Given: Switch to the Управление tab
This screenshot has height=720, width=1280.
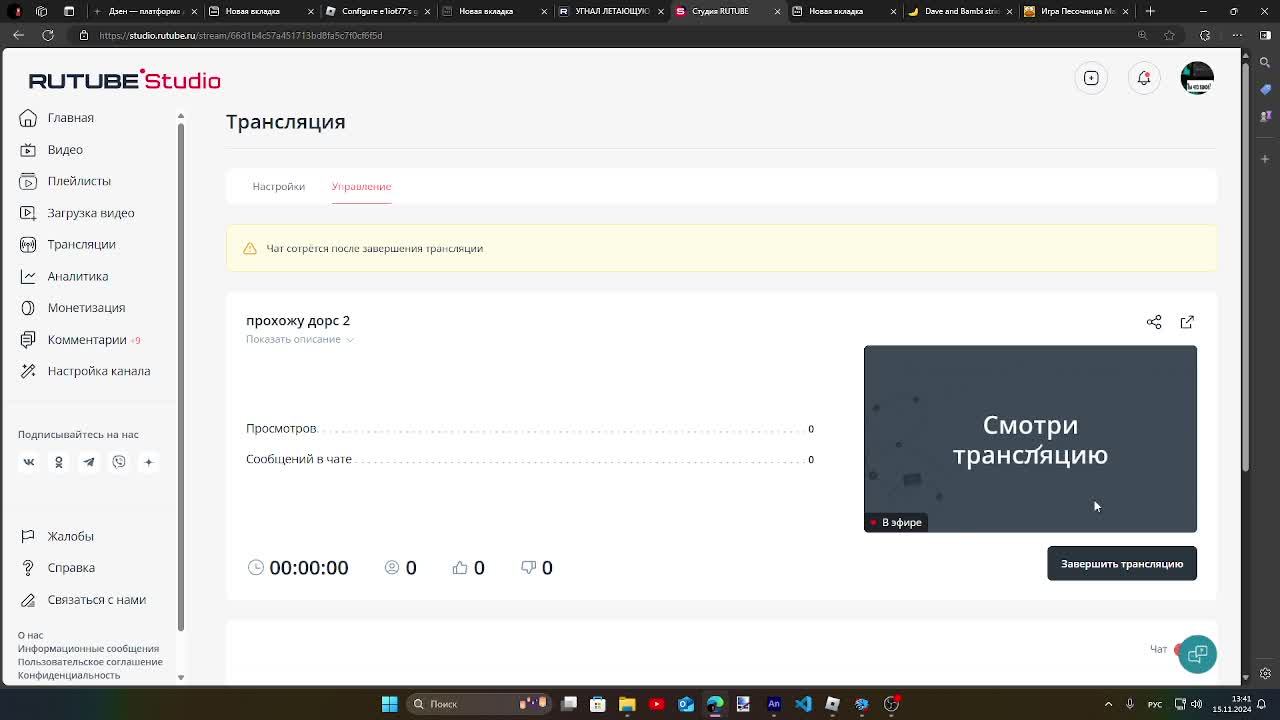Looking at the screenshot, I should (x=361, y=186).
